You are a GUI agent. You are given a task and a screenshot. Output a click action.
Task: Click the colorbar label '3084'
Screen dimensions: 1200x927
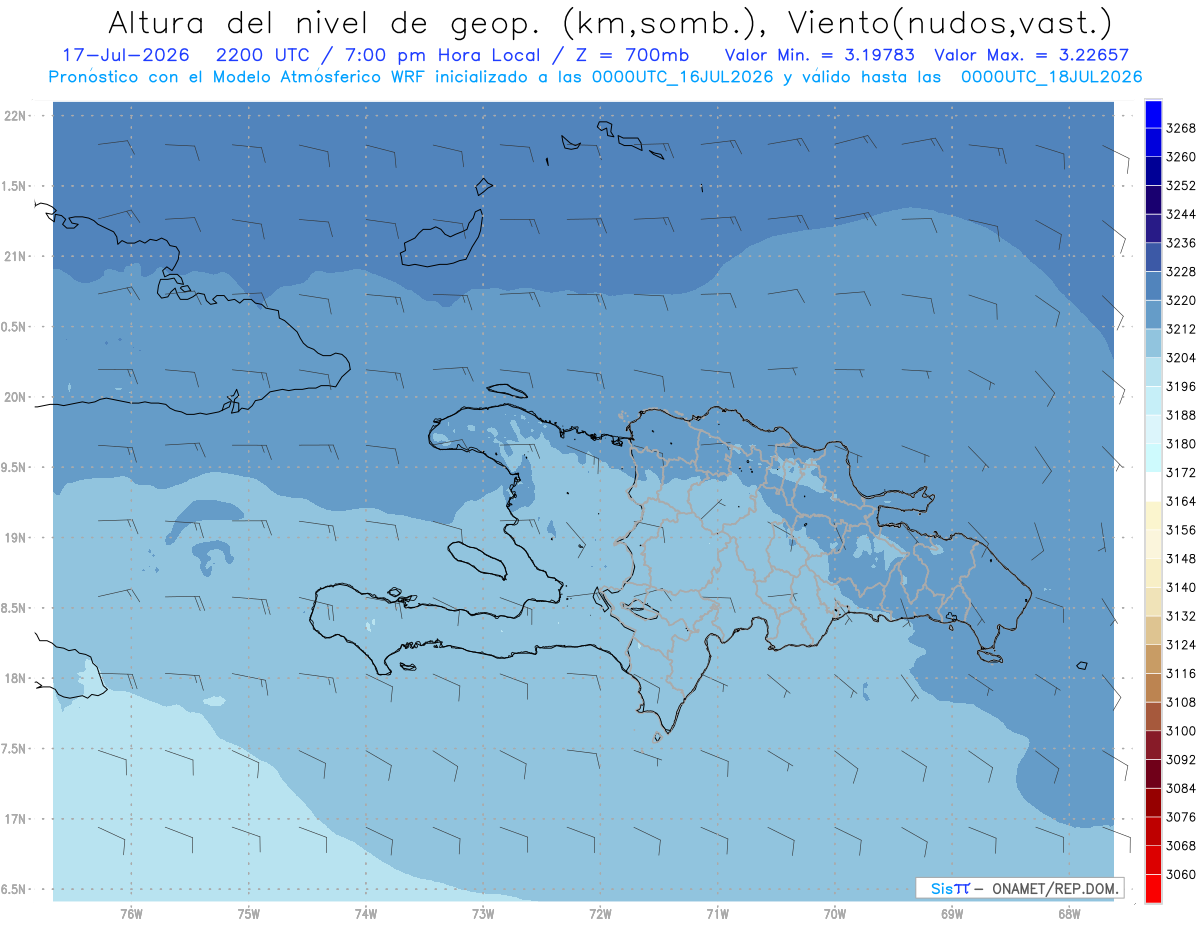pos(1180,788)
